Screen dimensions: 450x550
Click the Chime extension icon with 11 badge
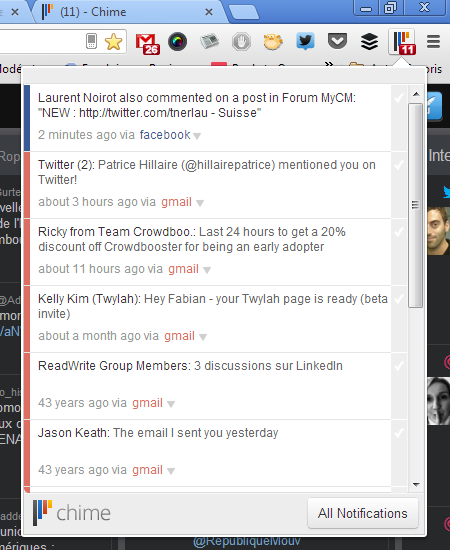coord(403,42)
